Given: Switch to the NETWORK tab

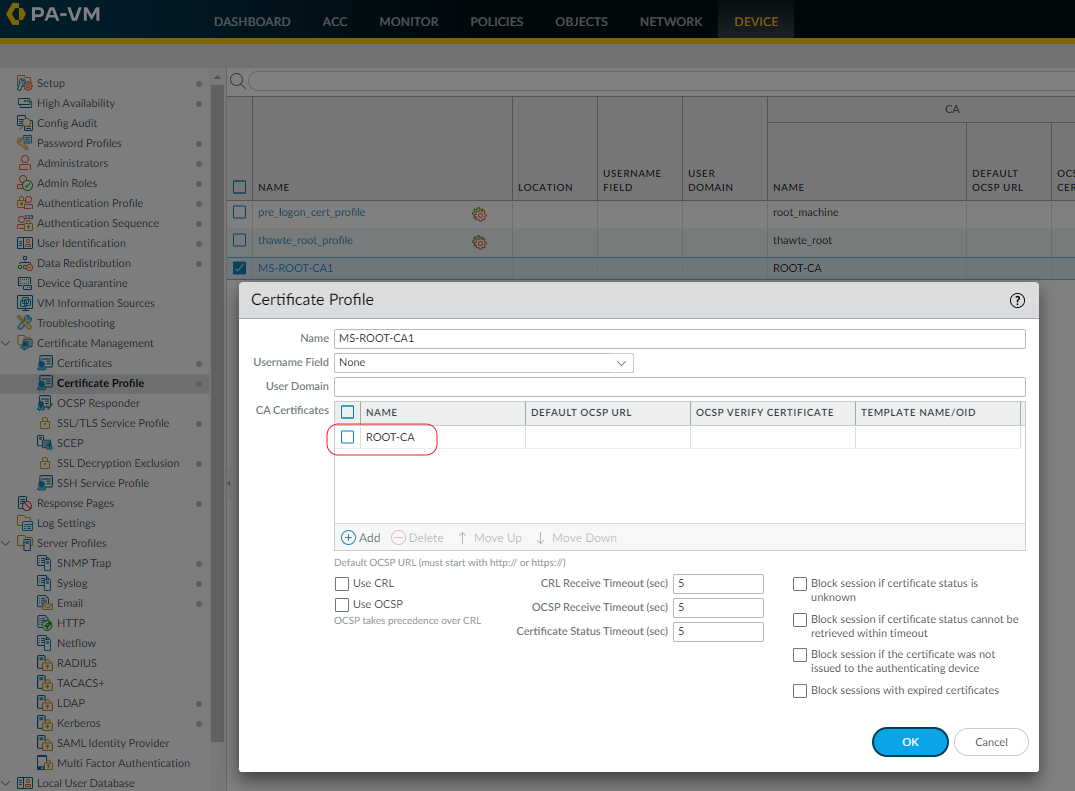Looking at the screenshot, I should click(671, 21).
